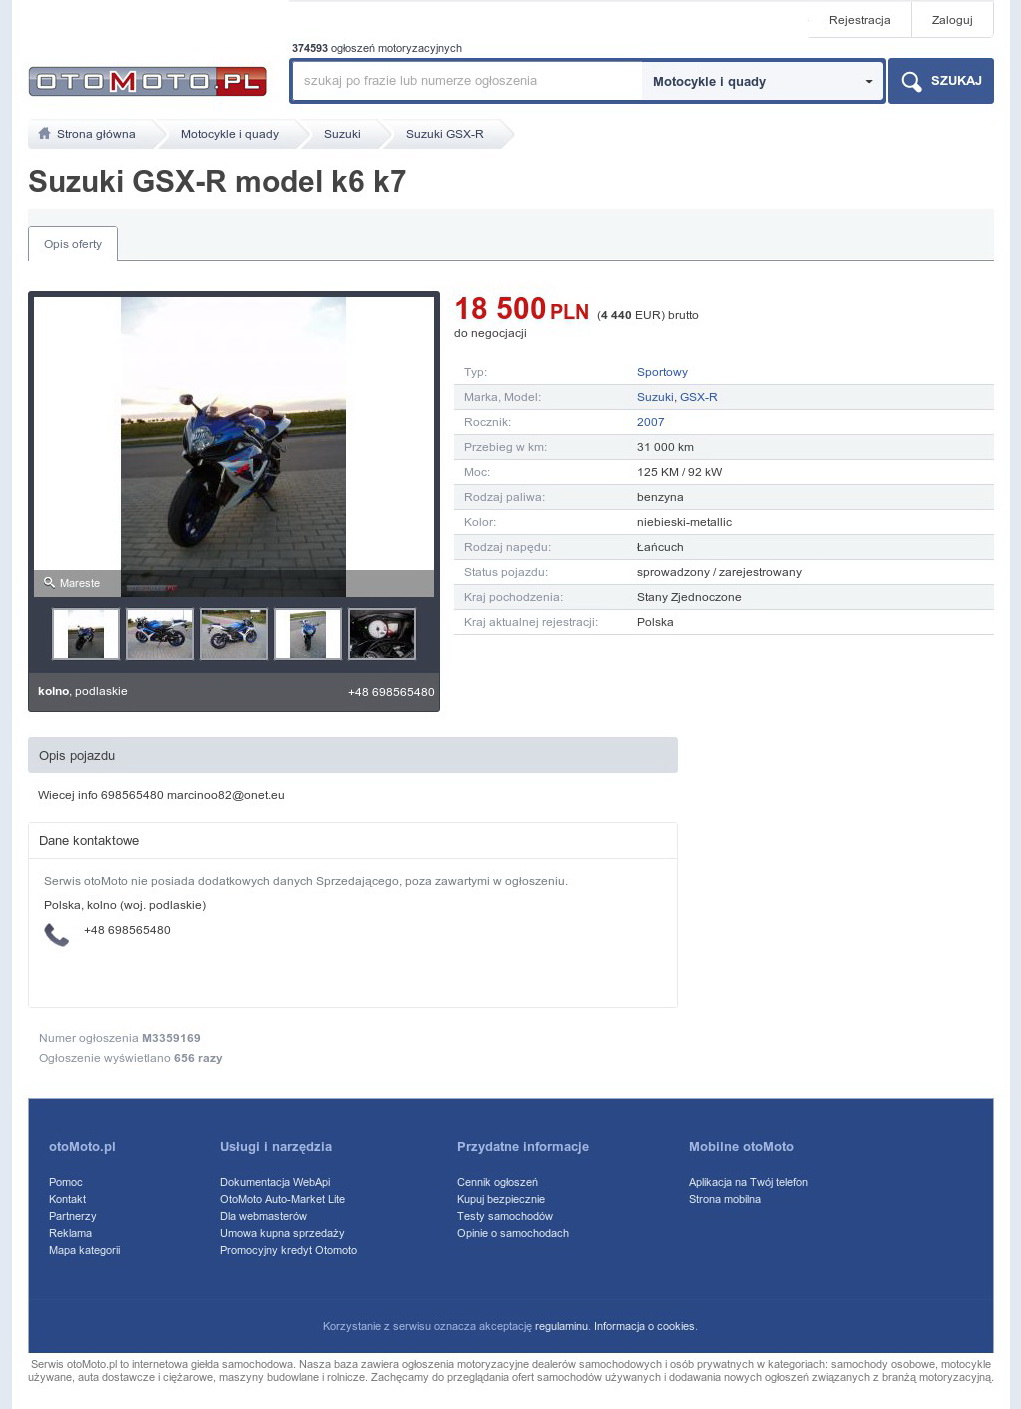The width and height of the screenshot is (1021, 1409).
Task: Click the SZUKAJ search button
Action: tap(941, 81)
